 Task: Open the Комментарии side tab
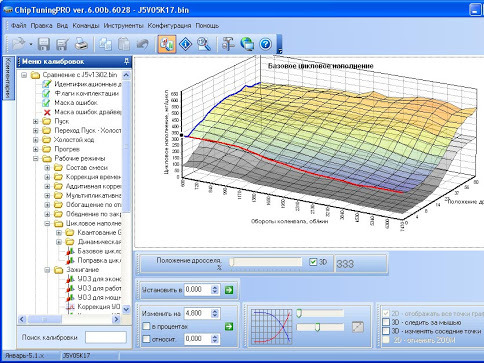[x=8, y=78]
